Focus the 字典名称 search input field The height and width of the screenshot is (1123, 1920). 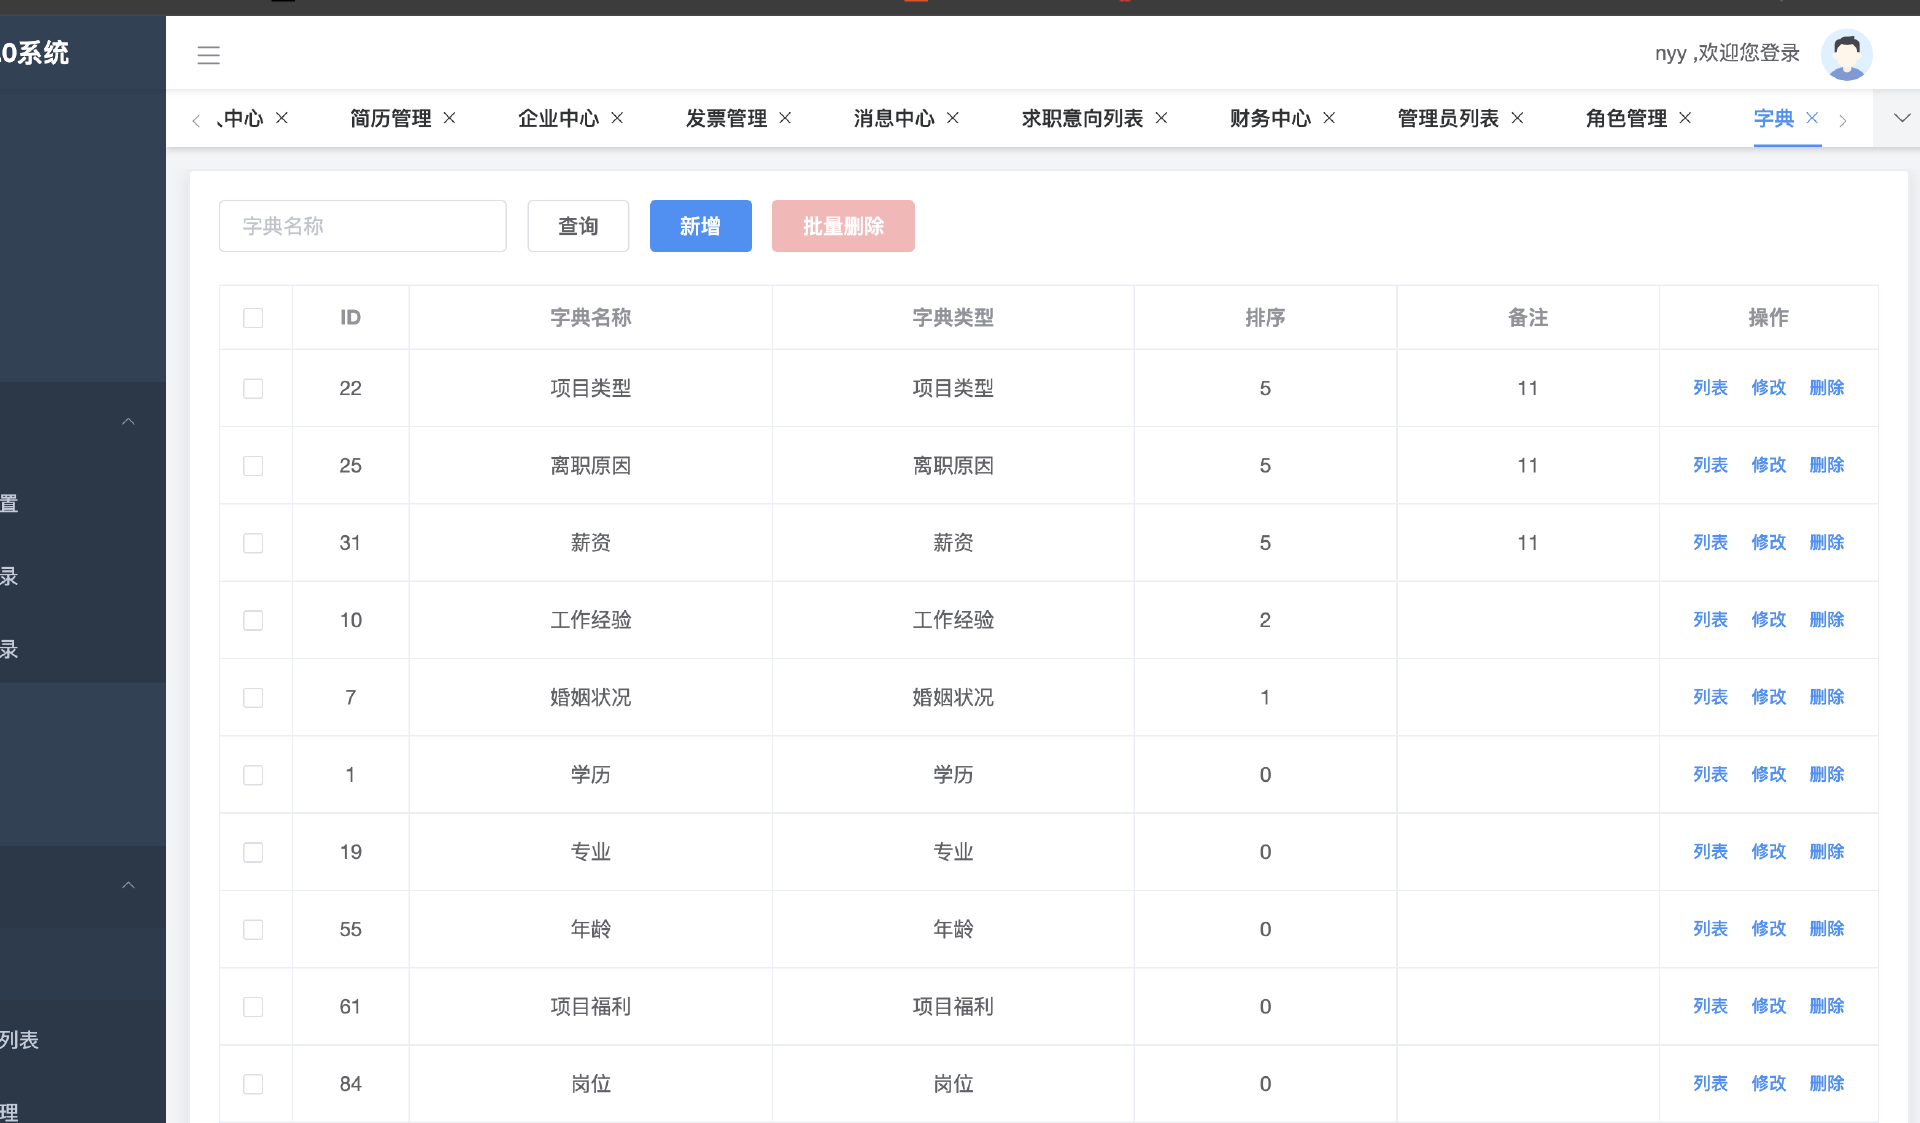[362, 226]
